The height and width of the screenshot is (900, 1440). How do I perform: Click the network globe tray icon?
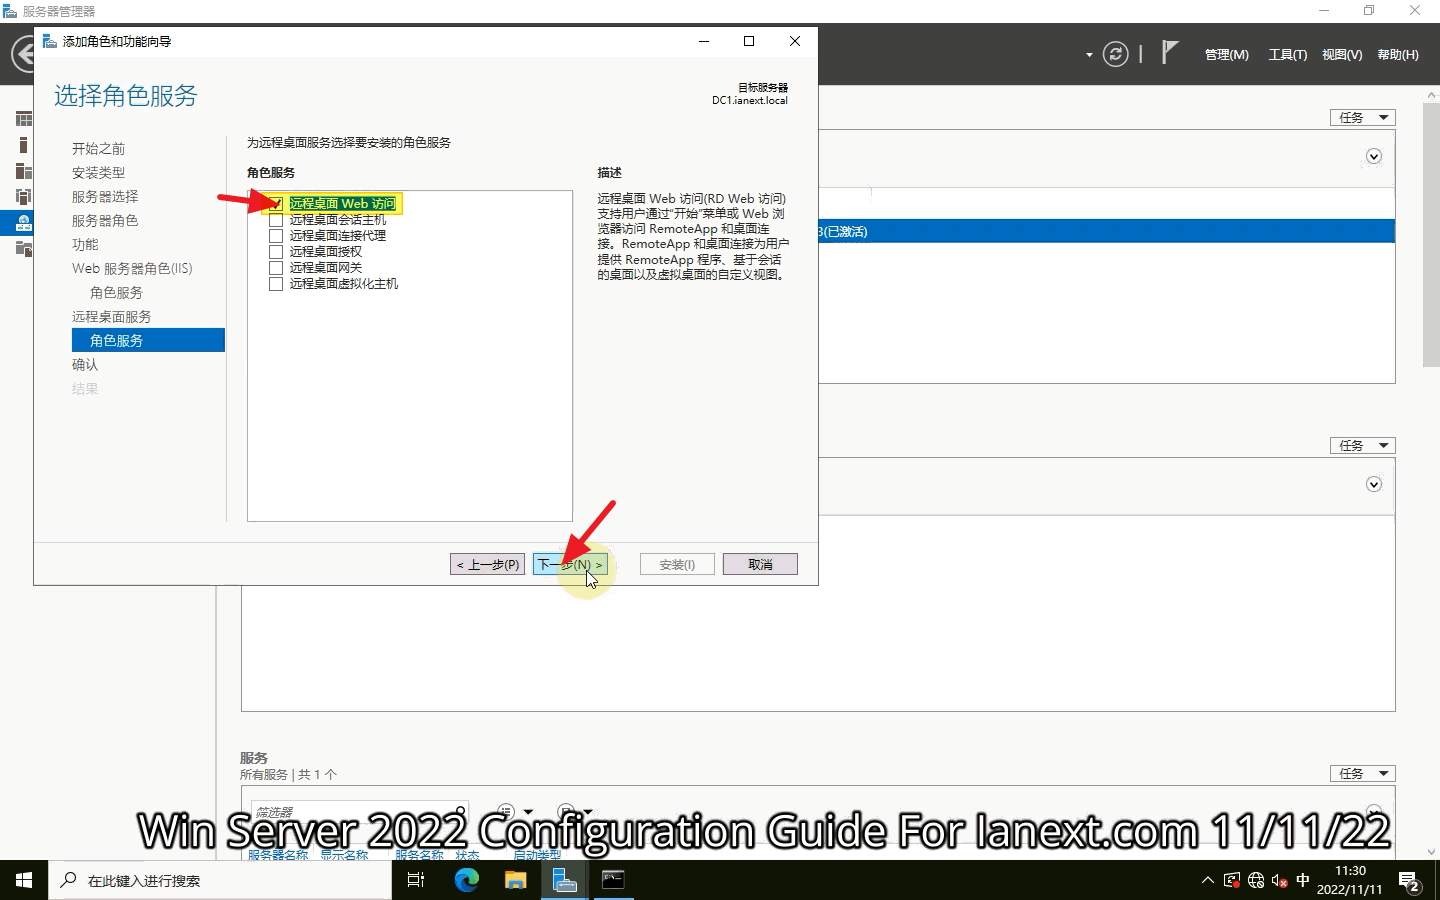(x=1256, y=880)
